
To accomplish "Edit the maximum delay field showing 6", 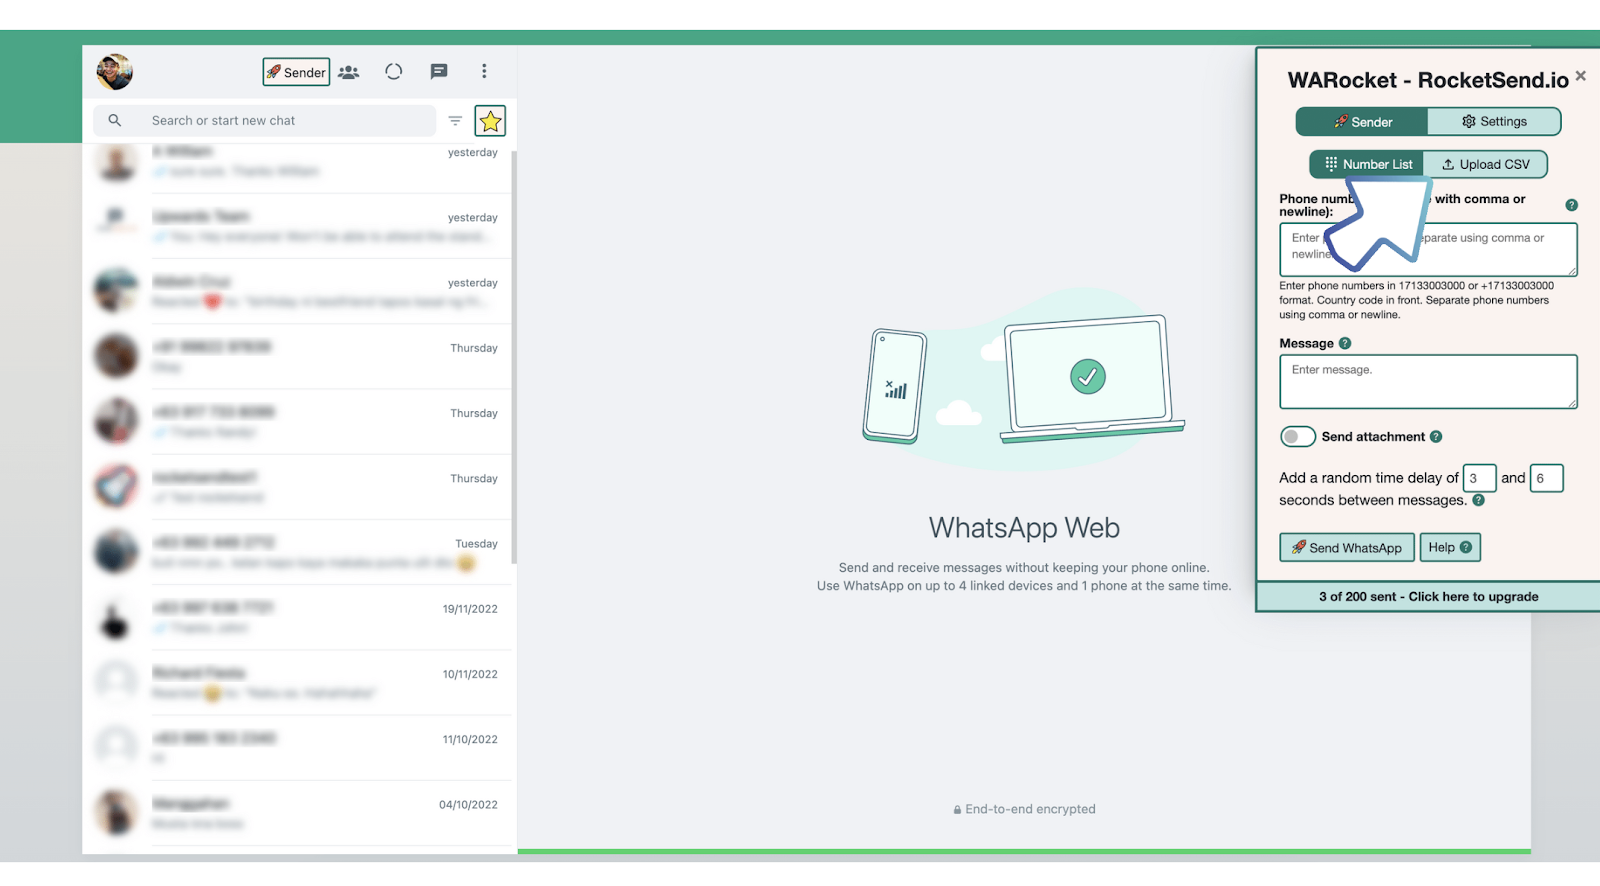I will coord(1546,478).
